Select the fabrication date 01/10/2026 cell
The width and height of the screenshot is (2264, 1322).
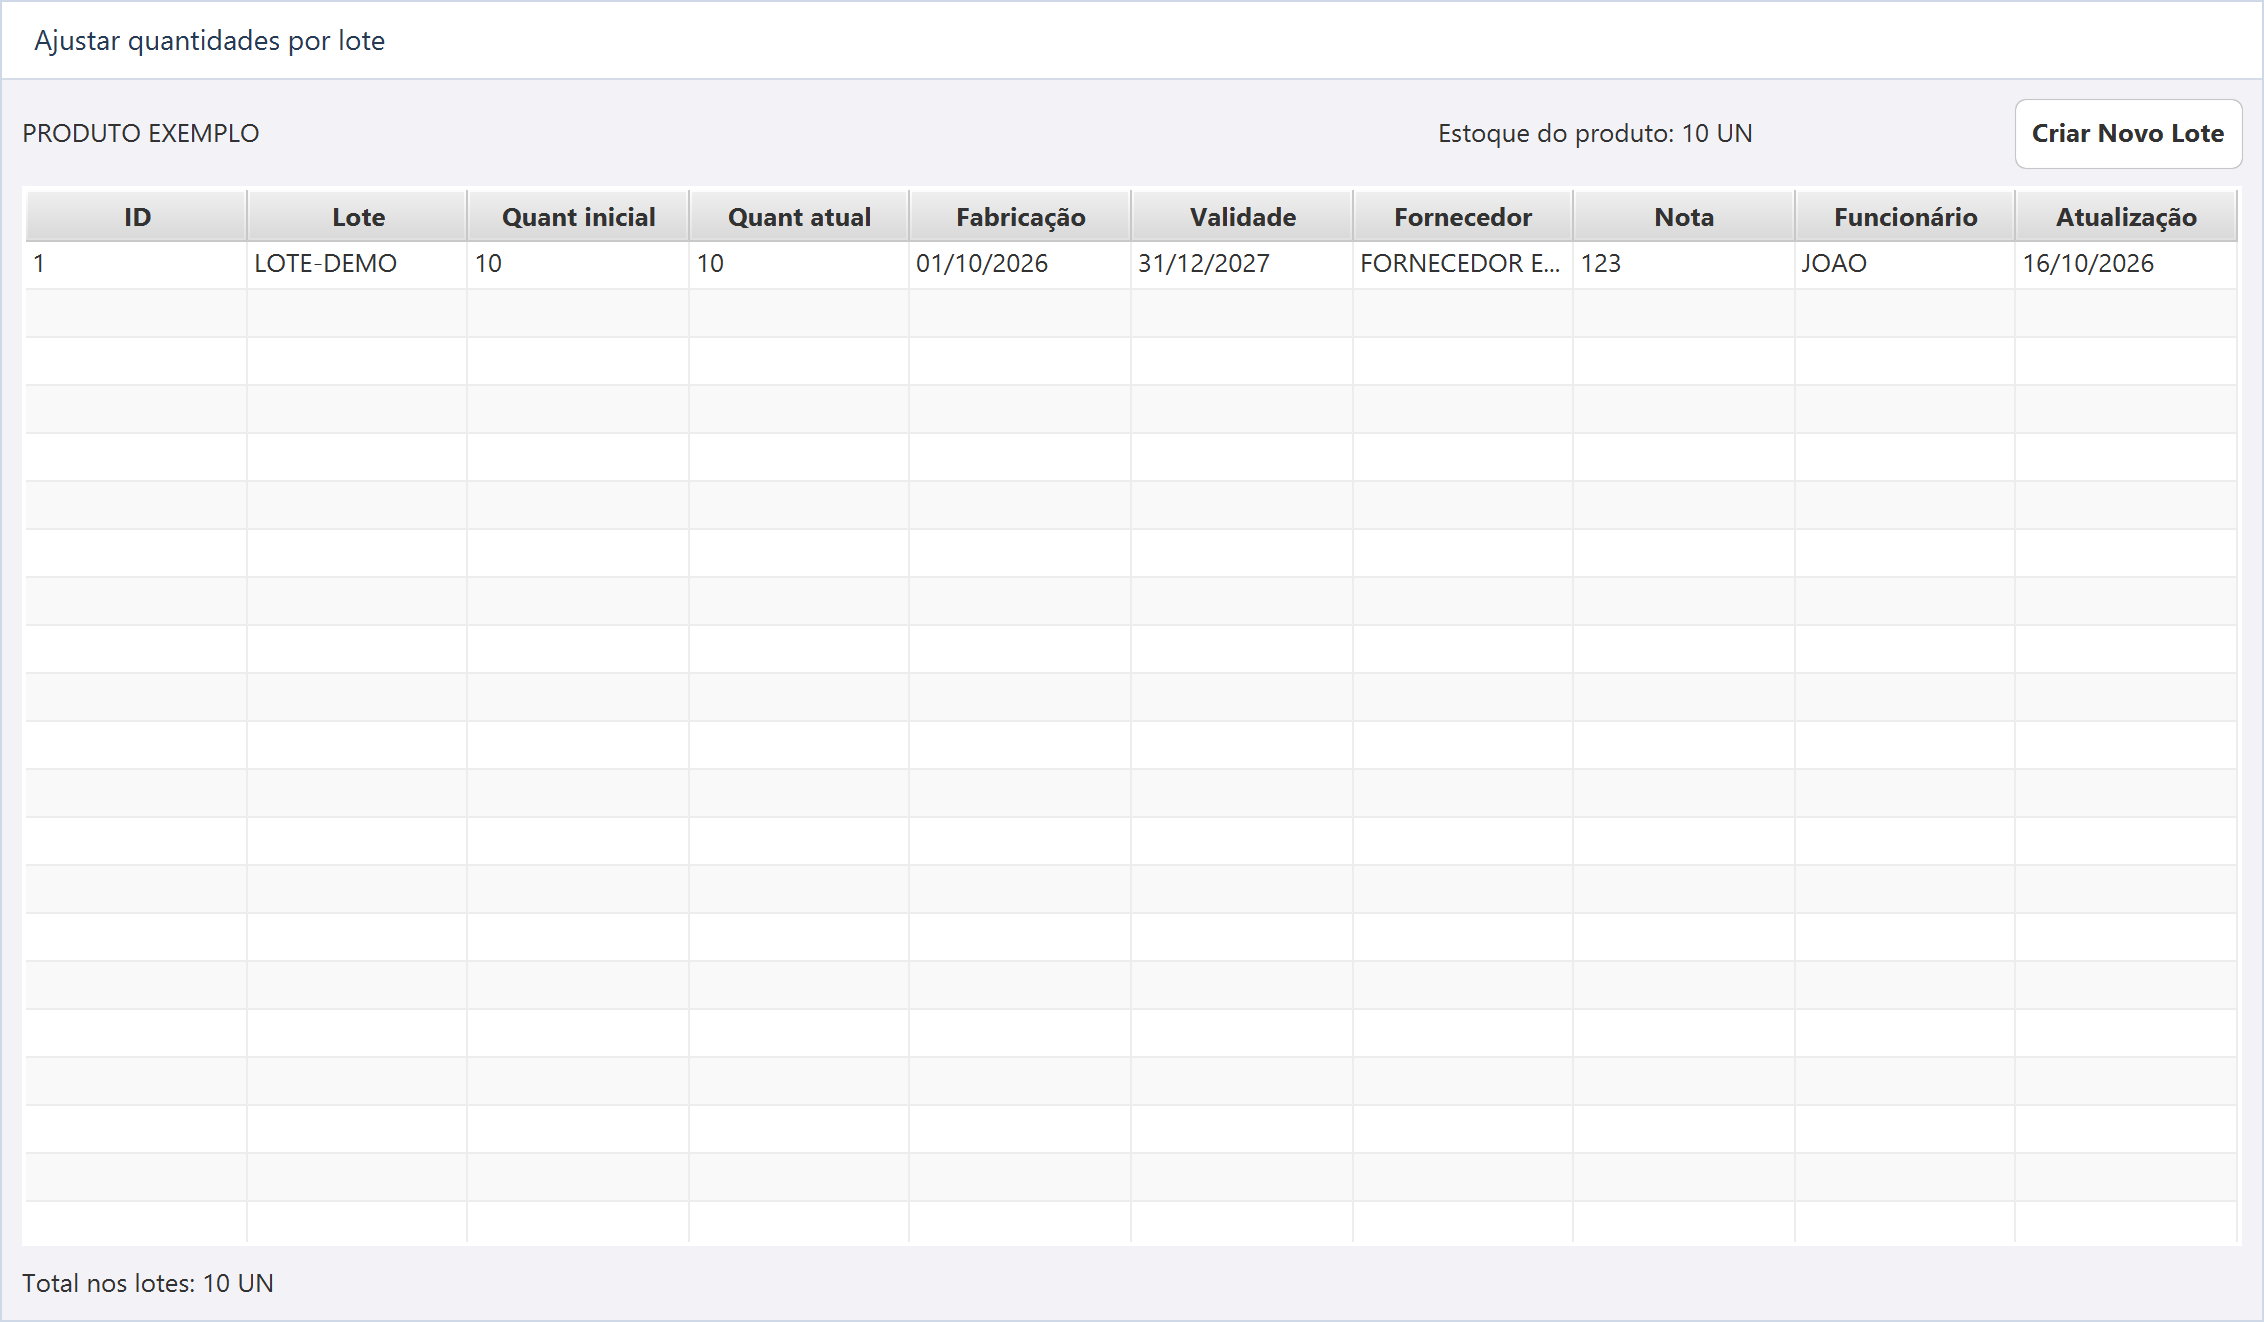1020,264
